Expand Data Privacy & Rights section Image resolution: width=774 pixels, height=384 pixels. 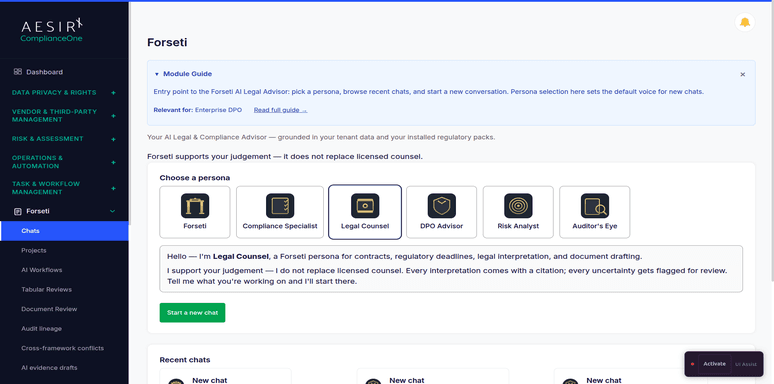tap(113, 92)
